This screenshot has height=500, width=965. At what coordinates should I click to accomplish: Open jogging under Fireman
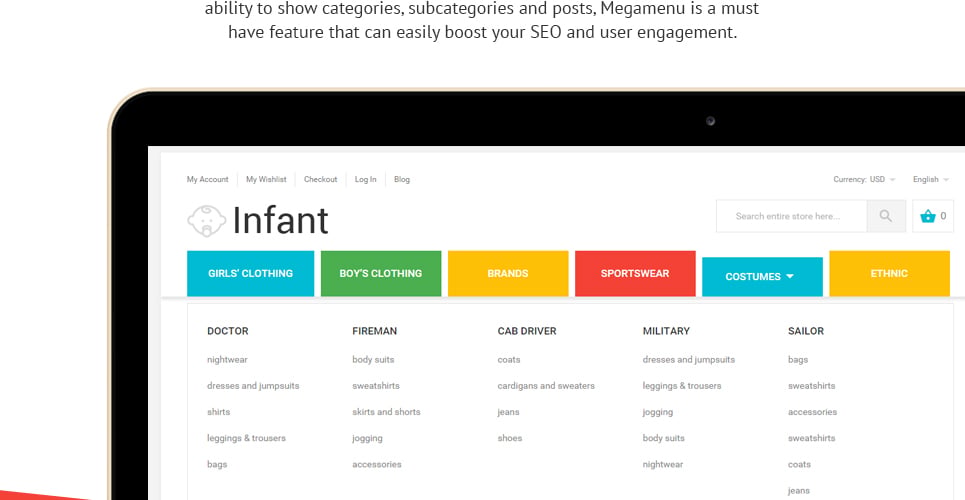367,438
